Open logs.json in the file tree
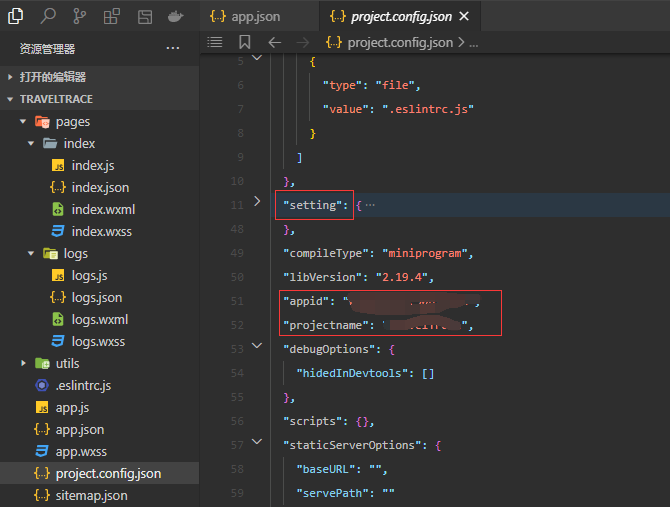670x507 pixels. pos(100,297)
